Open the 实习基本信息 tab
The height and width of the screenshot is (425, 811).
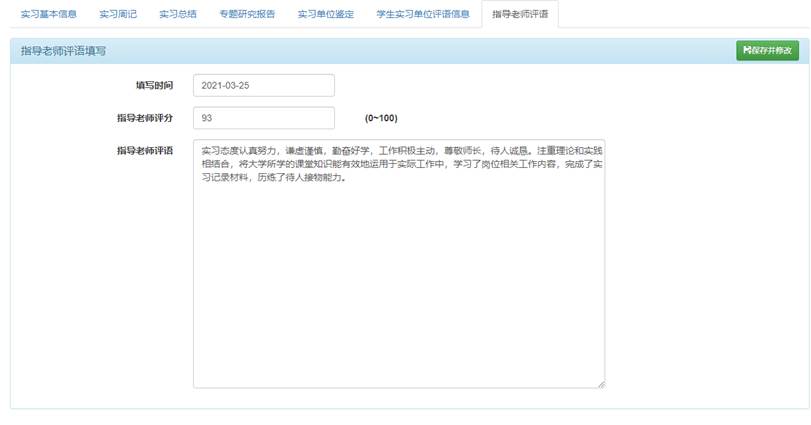48,15
